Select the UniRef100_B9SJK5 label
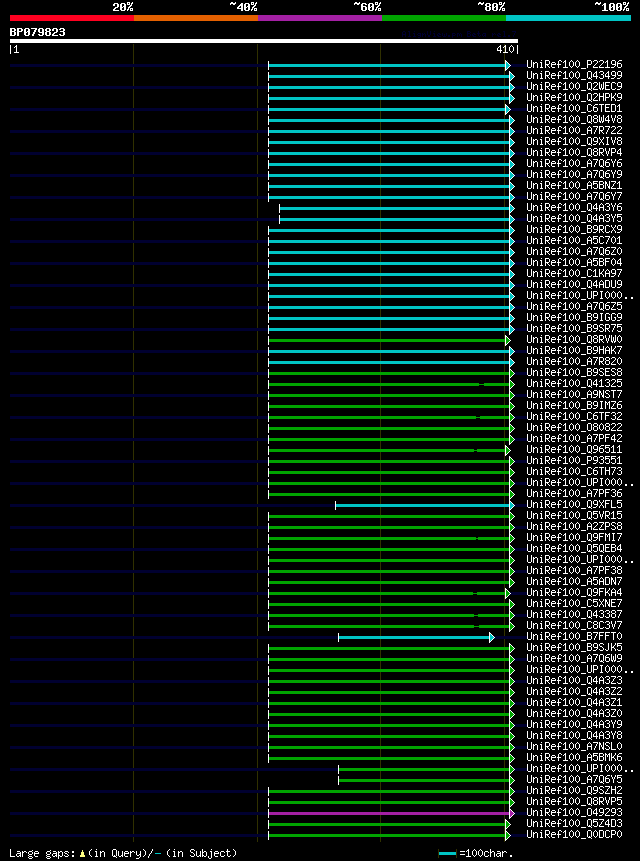The image size is (640, 861). (574, 647)
